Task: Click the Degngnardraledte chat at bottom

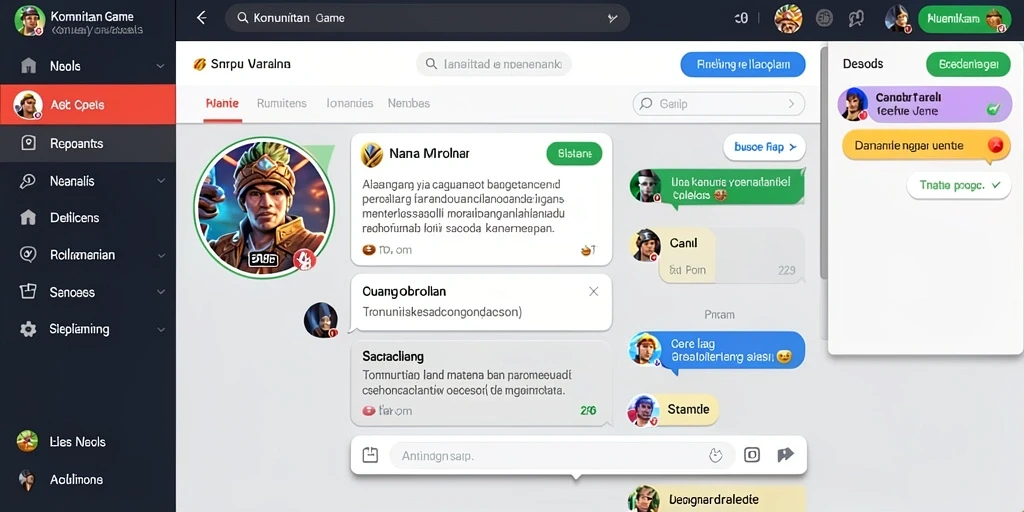Action: 715,499
